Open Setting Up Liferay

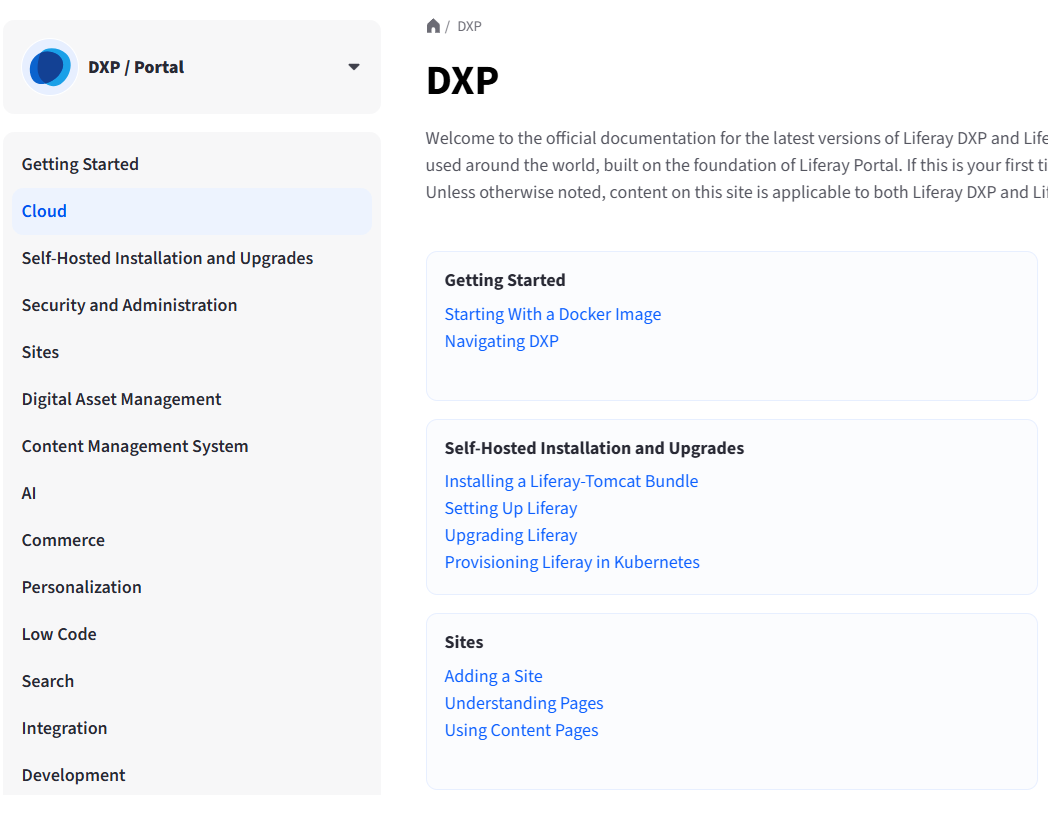(511, 508)
